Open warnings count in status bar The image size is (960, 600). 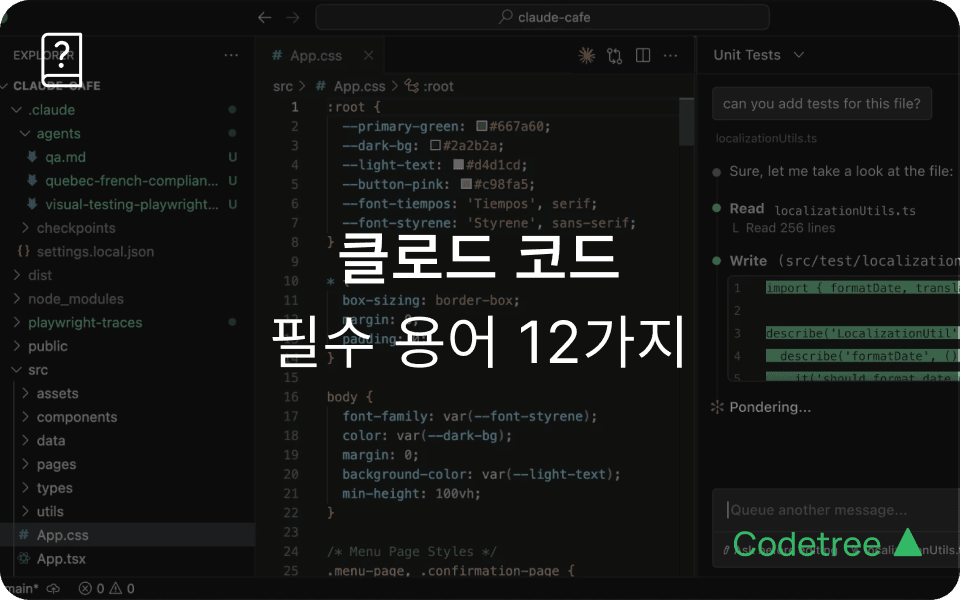click(122, 589)
